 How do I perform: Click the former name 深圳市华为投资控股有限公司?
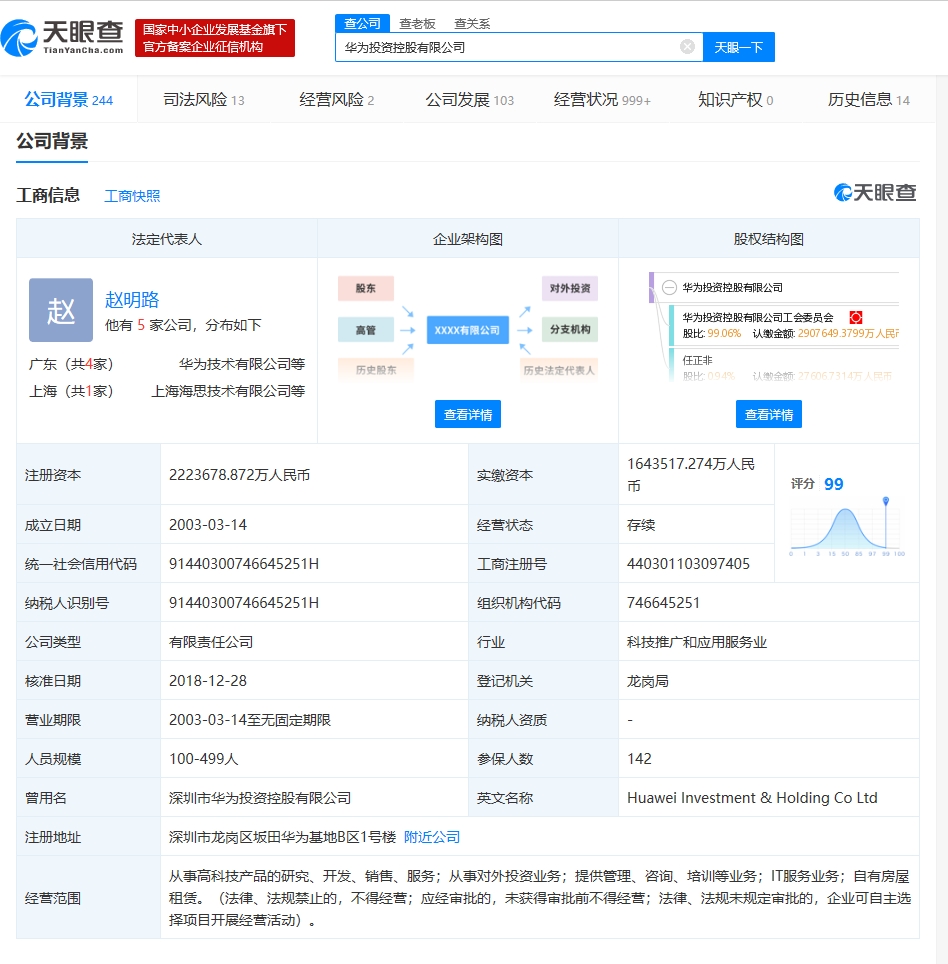[x=260, y=798]
